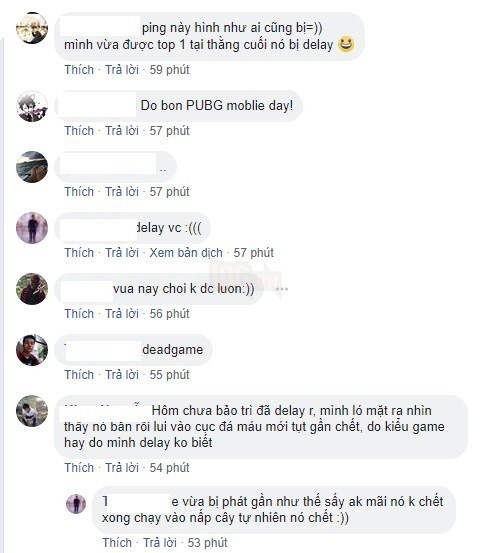Open avatar beside 'Hôm chưa bảo trì' comment
Screen dimensions: 490x553
(x=32, y=411)
